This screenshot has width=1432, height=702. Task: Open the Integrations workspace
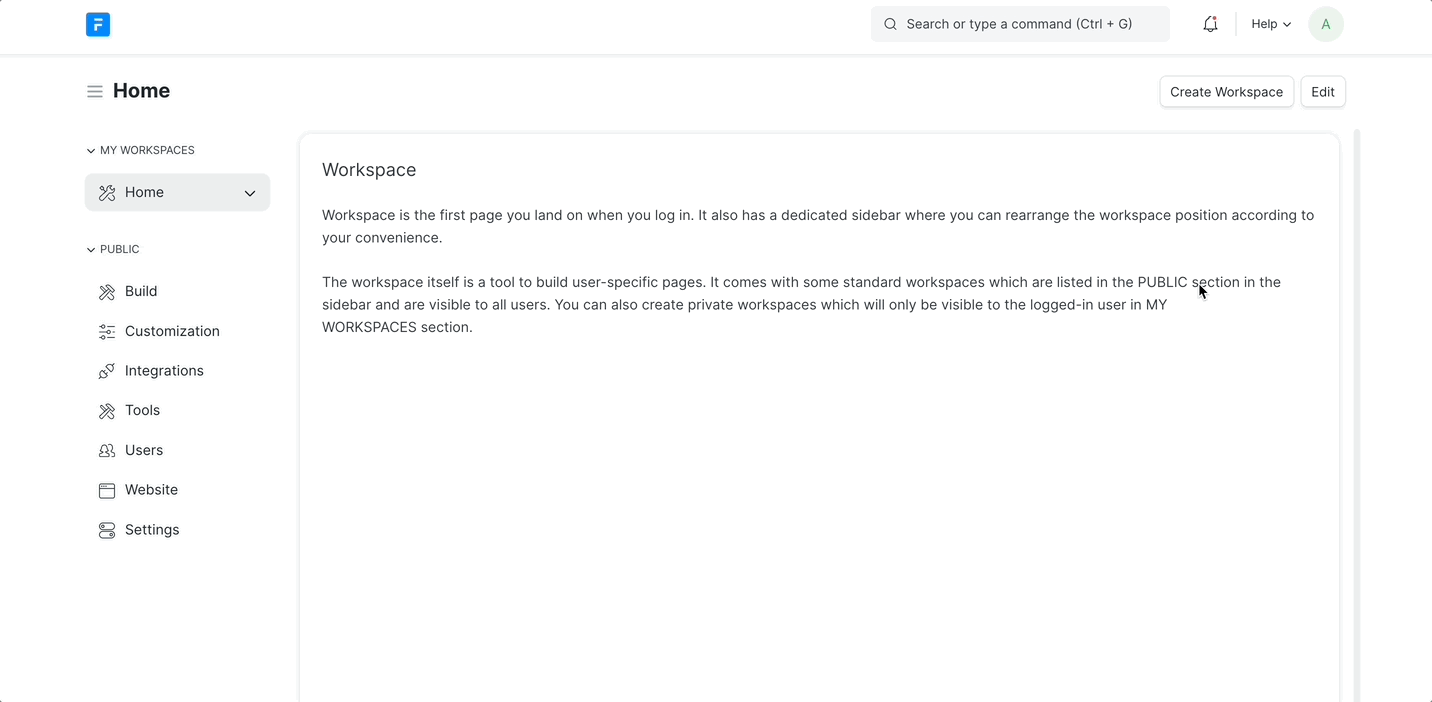point(164,371)
